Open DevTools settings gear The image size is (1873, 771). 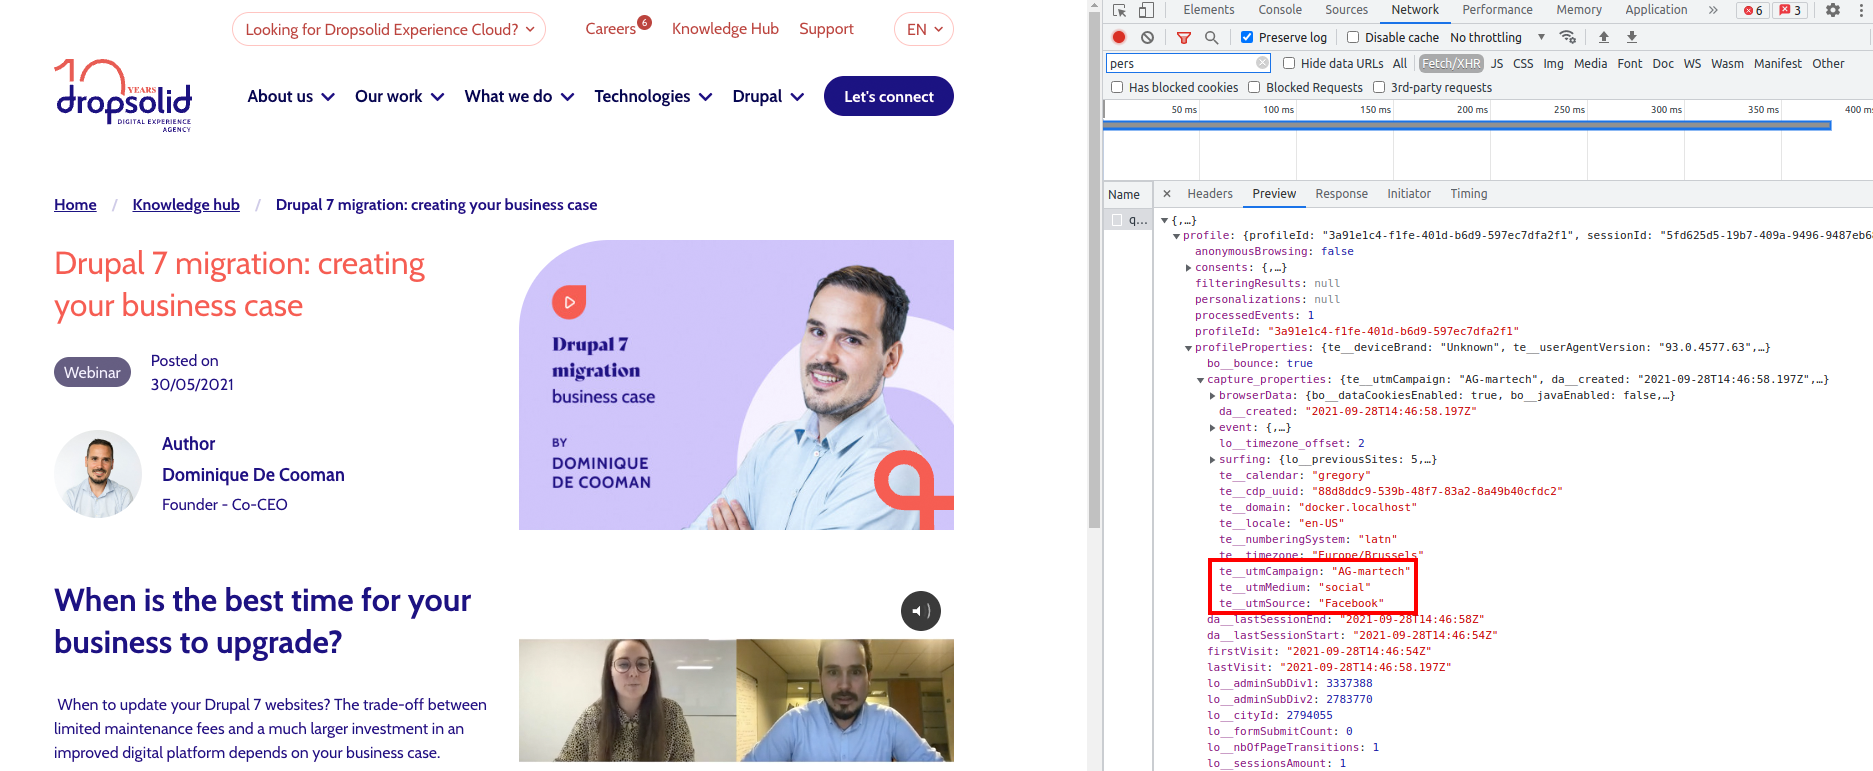click(1833, 10)
